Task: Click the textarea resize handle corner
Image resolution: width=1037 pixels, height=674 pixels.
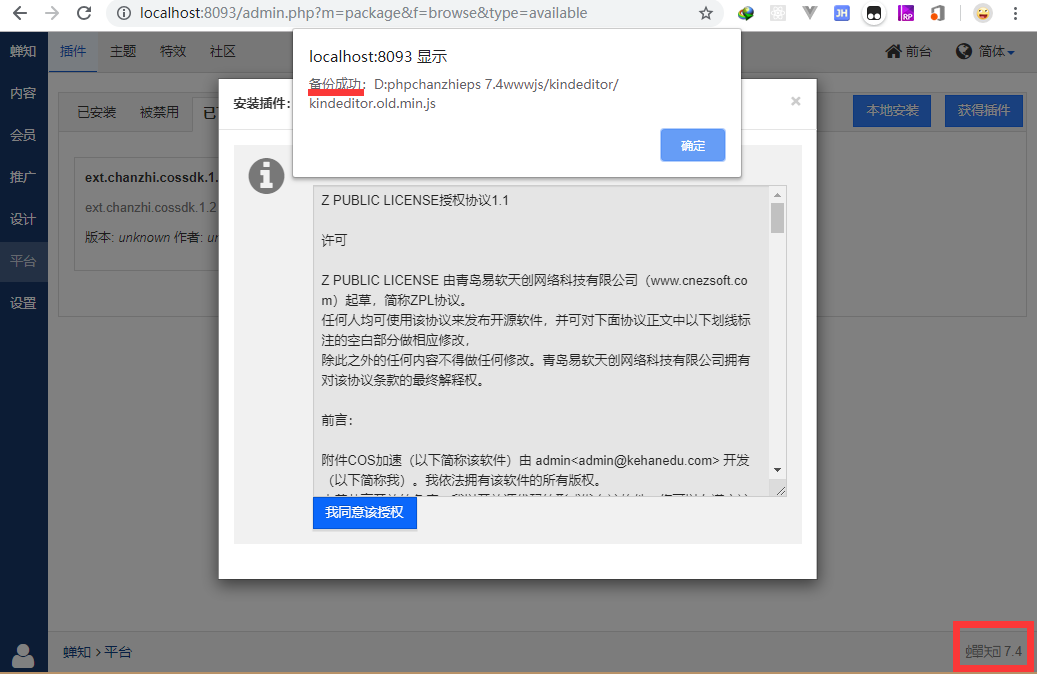Action: pos(780,491)
